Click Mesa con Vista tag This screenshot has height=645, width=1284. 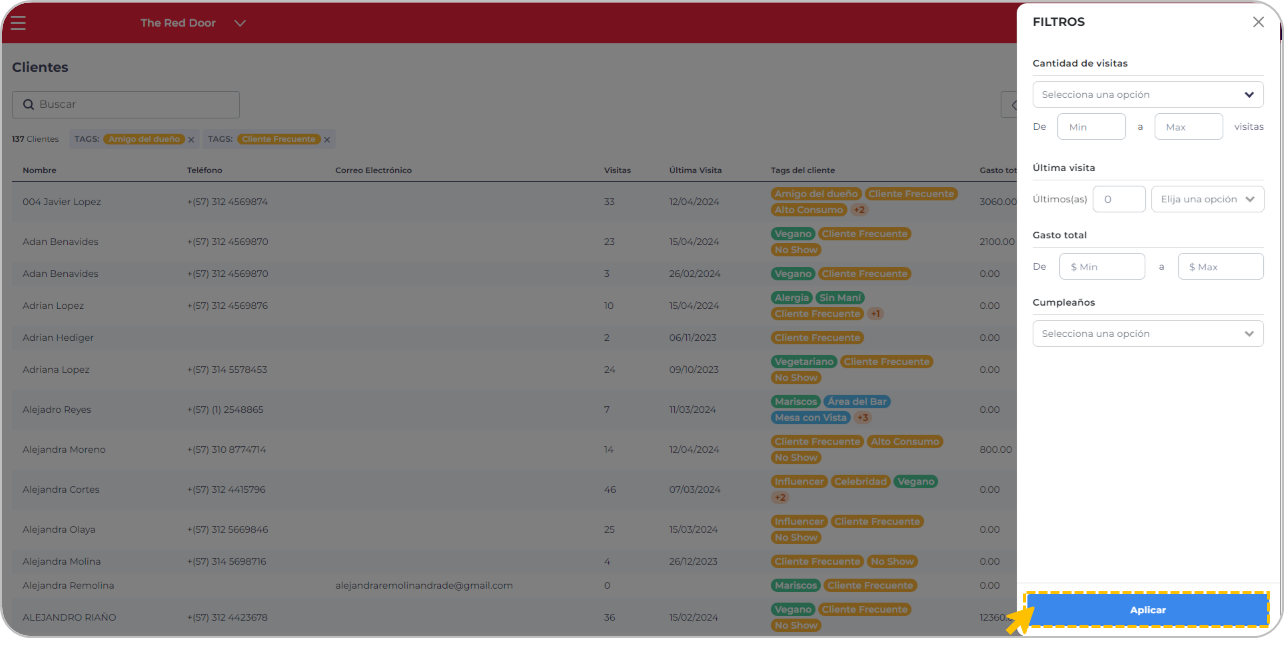810,418
